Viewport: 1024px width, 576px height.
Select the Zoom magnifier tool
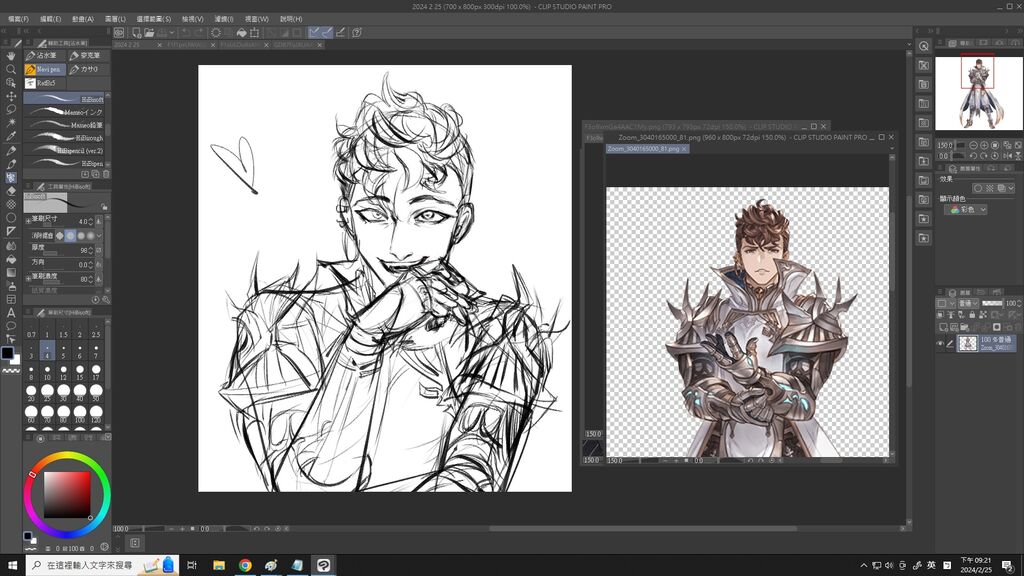[11, 69]
